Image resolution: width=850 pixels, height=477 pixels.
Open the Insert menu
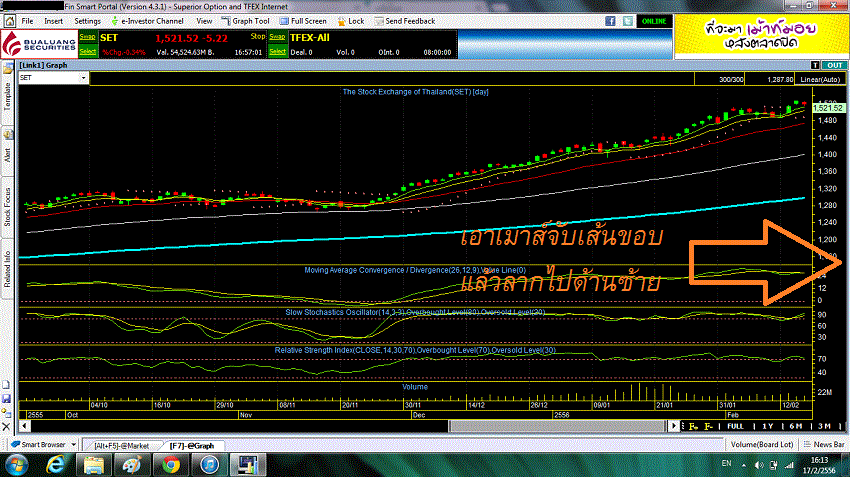[53, 21]
